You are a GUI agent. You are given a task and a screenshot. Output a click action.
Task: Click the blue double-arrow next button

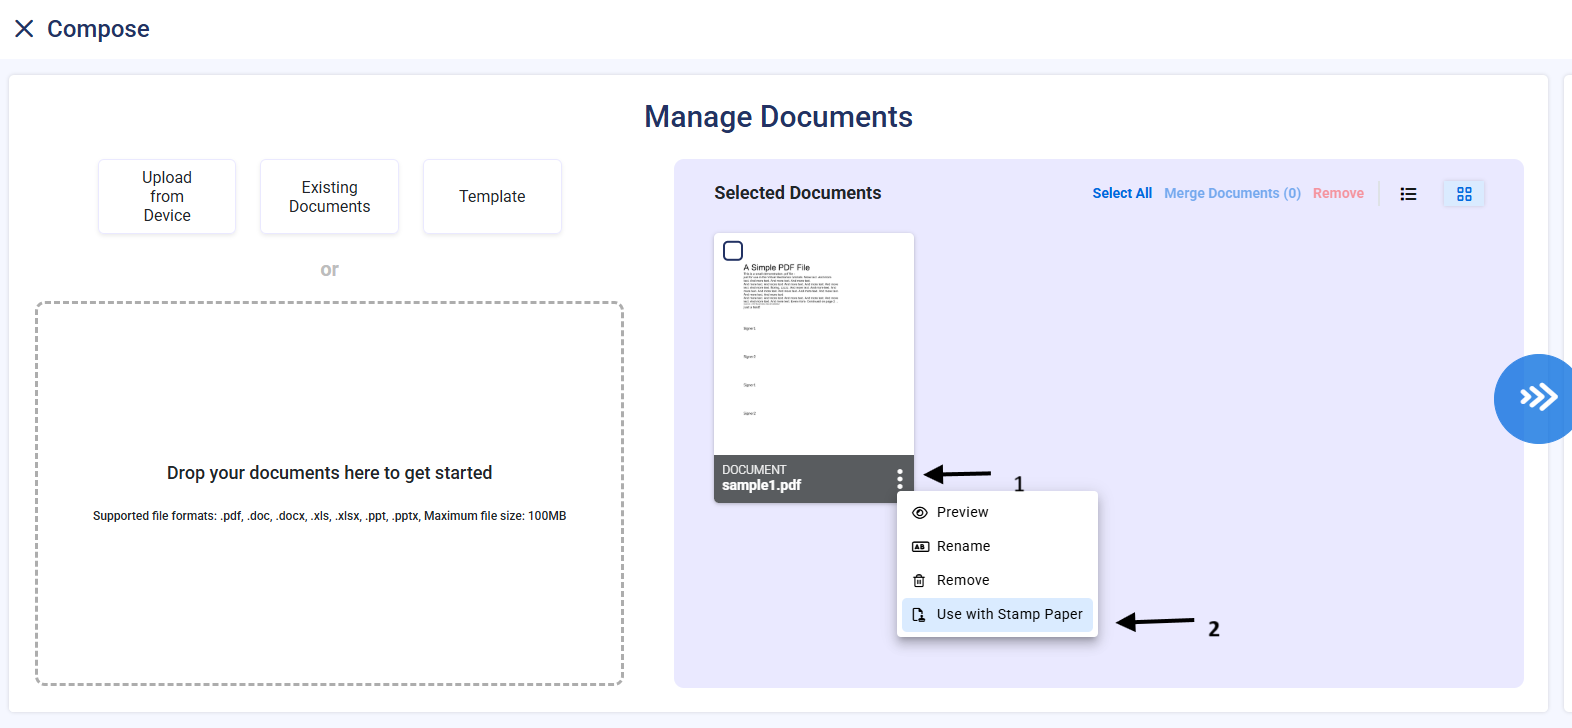1537,398
